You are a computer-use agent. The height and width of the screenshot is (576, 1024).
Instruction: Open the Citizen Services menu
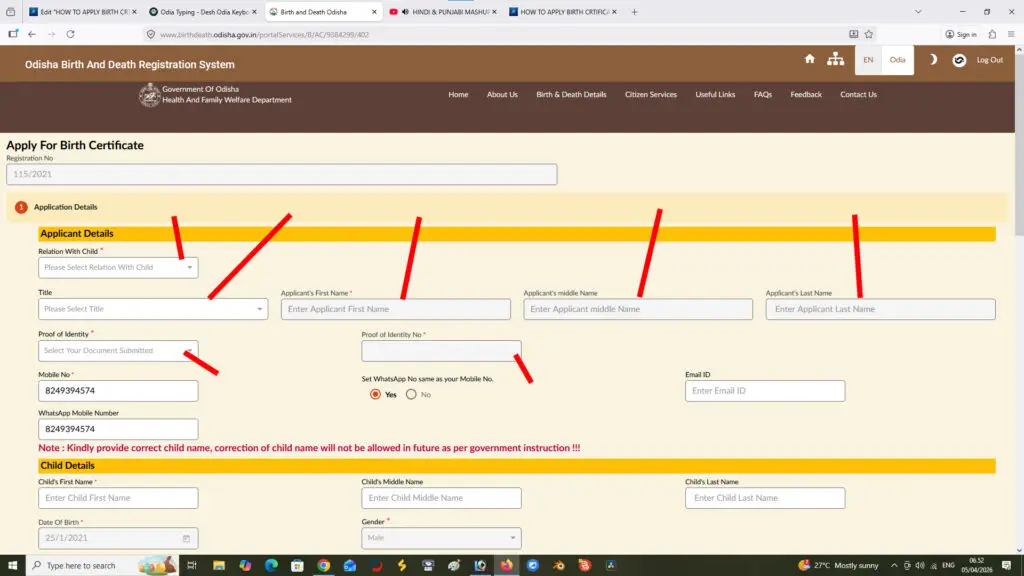(x=650, y=95)
